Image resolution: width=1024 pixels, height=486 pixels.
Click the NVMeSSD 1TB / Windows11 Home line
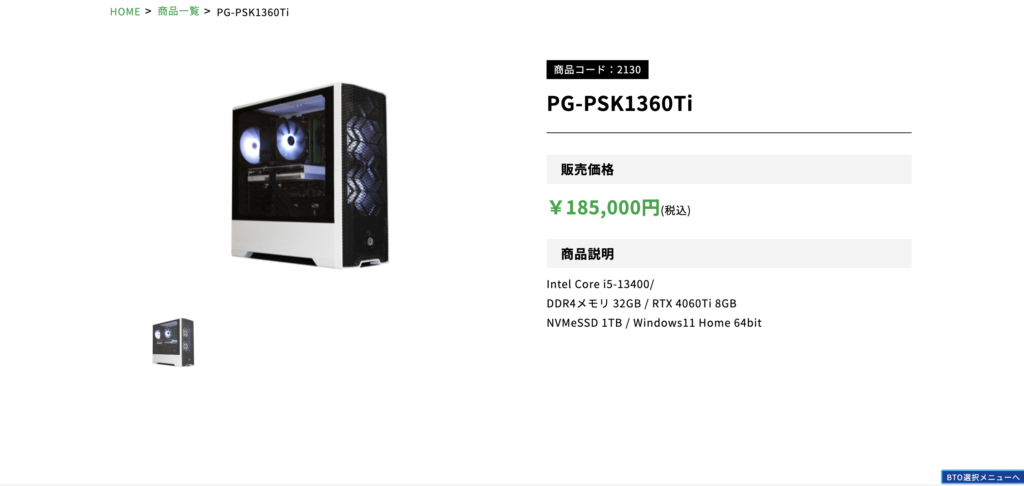(x=654, y=323)
